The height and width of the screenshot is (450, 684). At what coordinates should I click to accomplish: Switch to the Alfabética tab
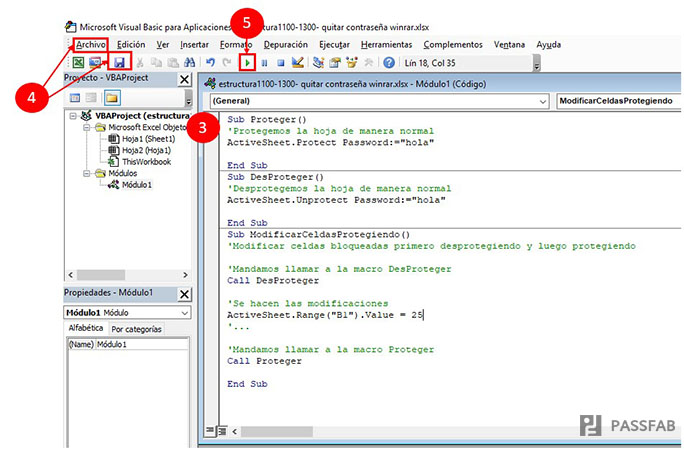coord(86,328)
